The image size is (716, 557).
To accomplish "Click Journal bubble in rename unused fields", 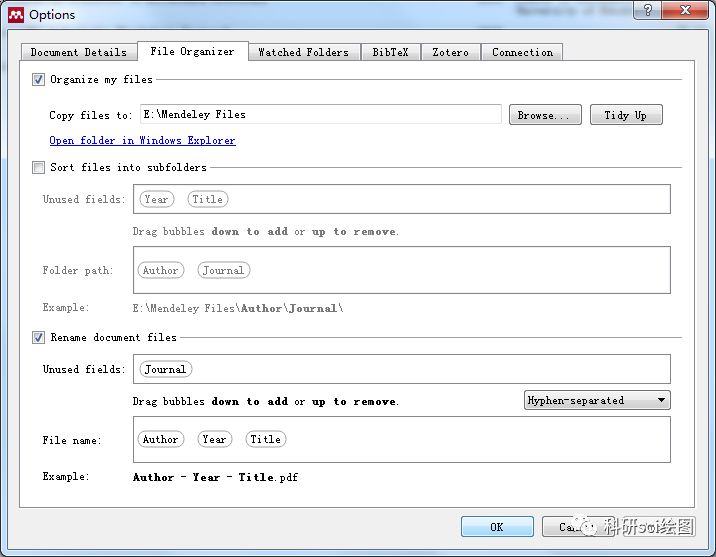I will click(166, 369).
